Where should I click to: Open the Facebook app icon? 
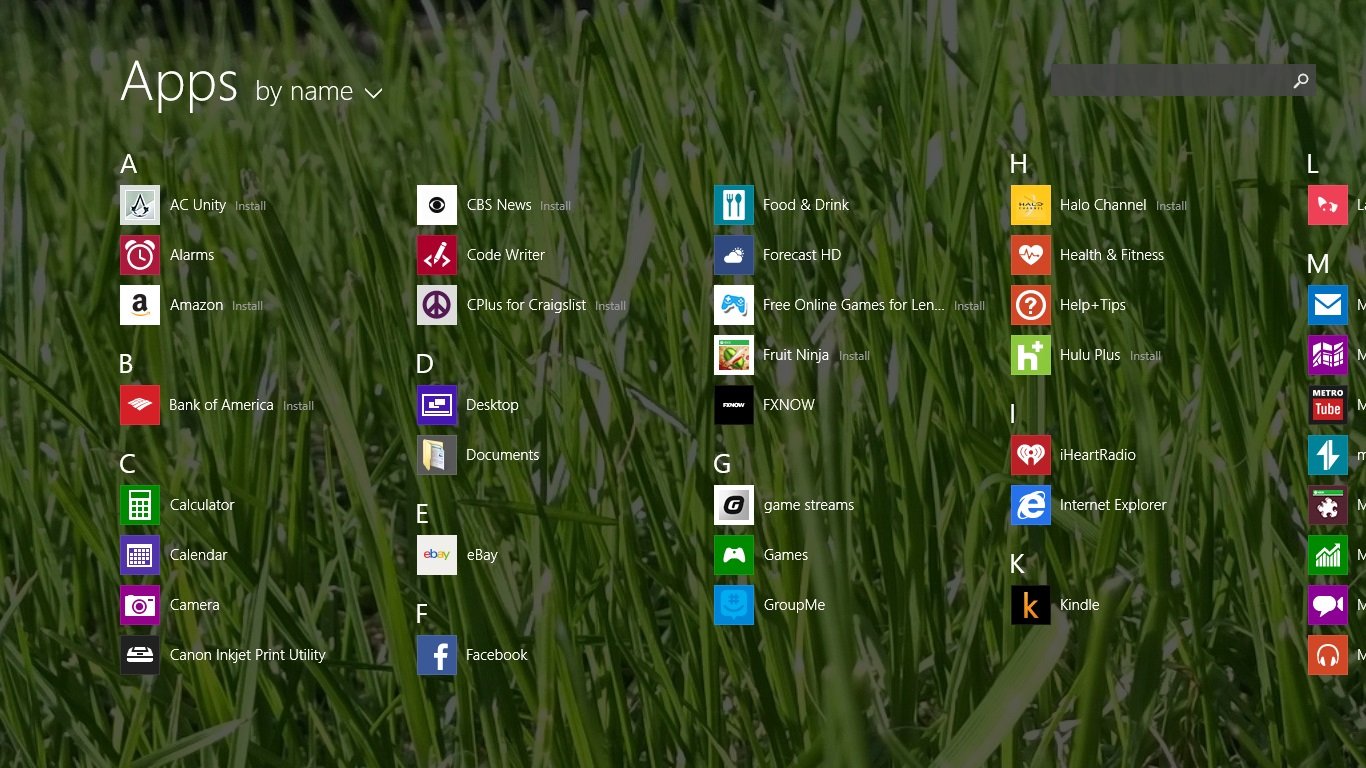pyautogui.click(x=437, y=655)
